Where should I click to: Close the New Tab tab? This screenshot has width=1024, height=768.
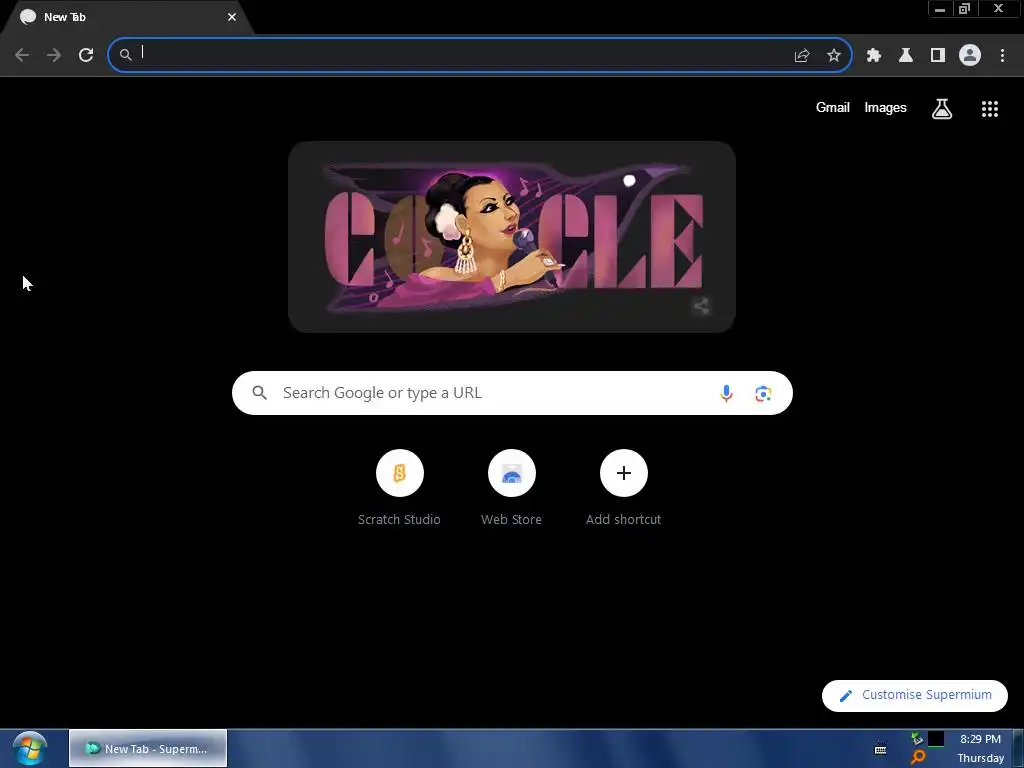(232, 17)
